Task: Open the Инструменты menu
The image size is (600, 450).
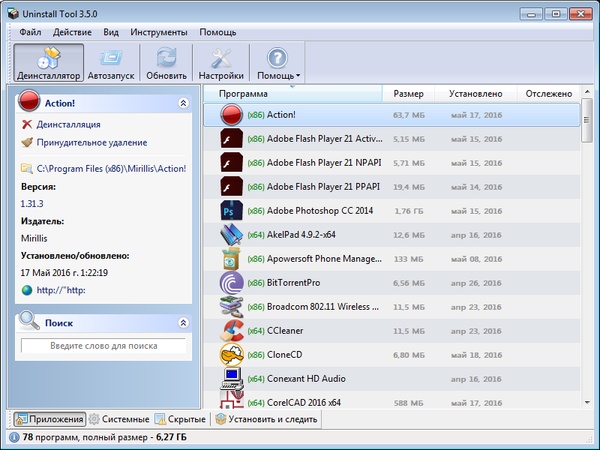Action: click(159, 33)
